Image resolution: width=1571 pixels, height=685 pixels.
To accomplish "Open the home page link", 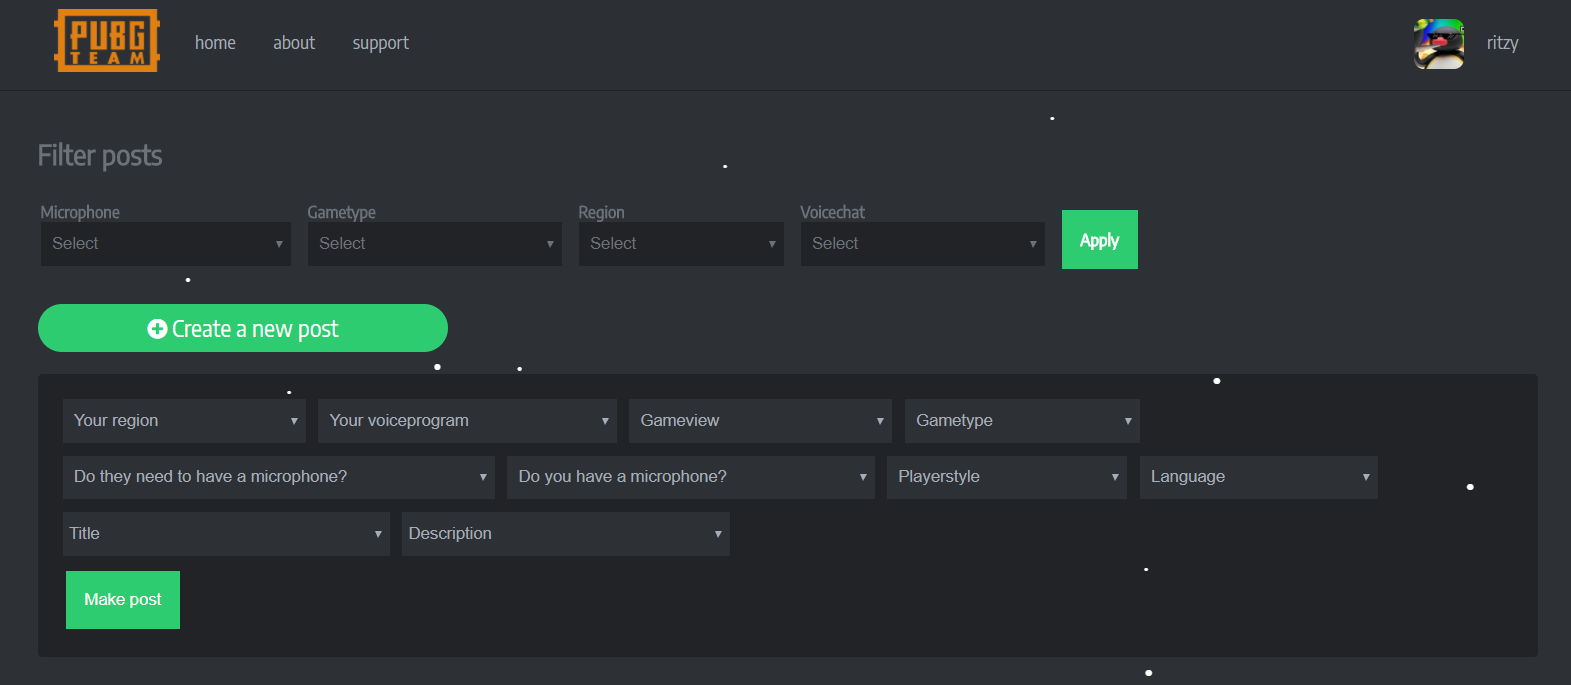I will [215, 43].
